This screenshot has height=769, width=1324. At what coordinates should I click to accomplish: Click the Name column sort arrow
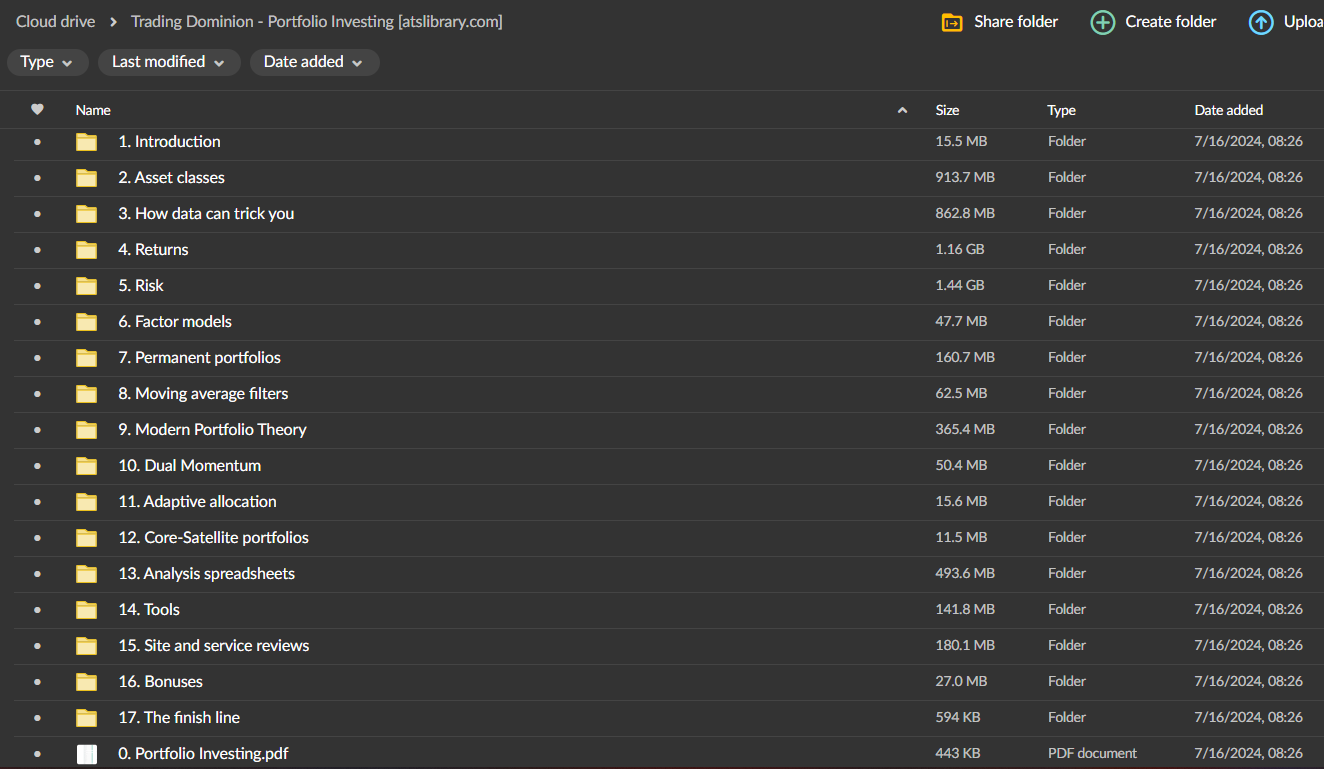[901, 110]
